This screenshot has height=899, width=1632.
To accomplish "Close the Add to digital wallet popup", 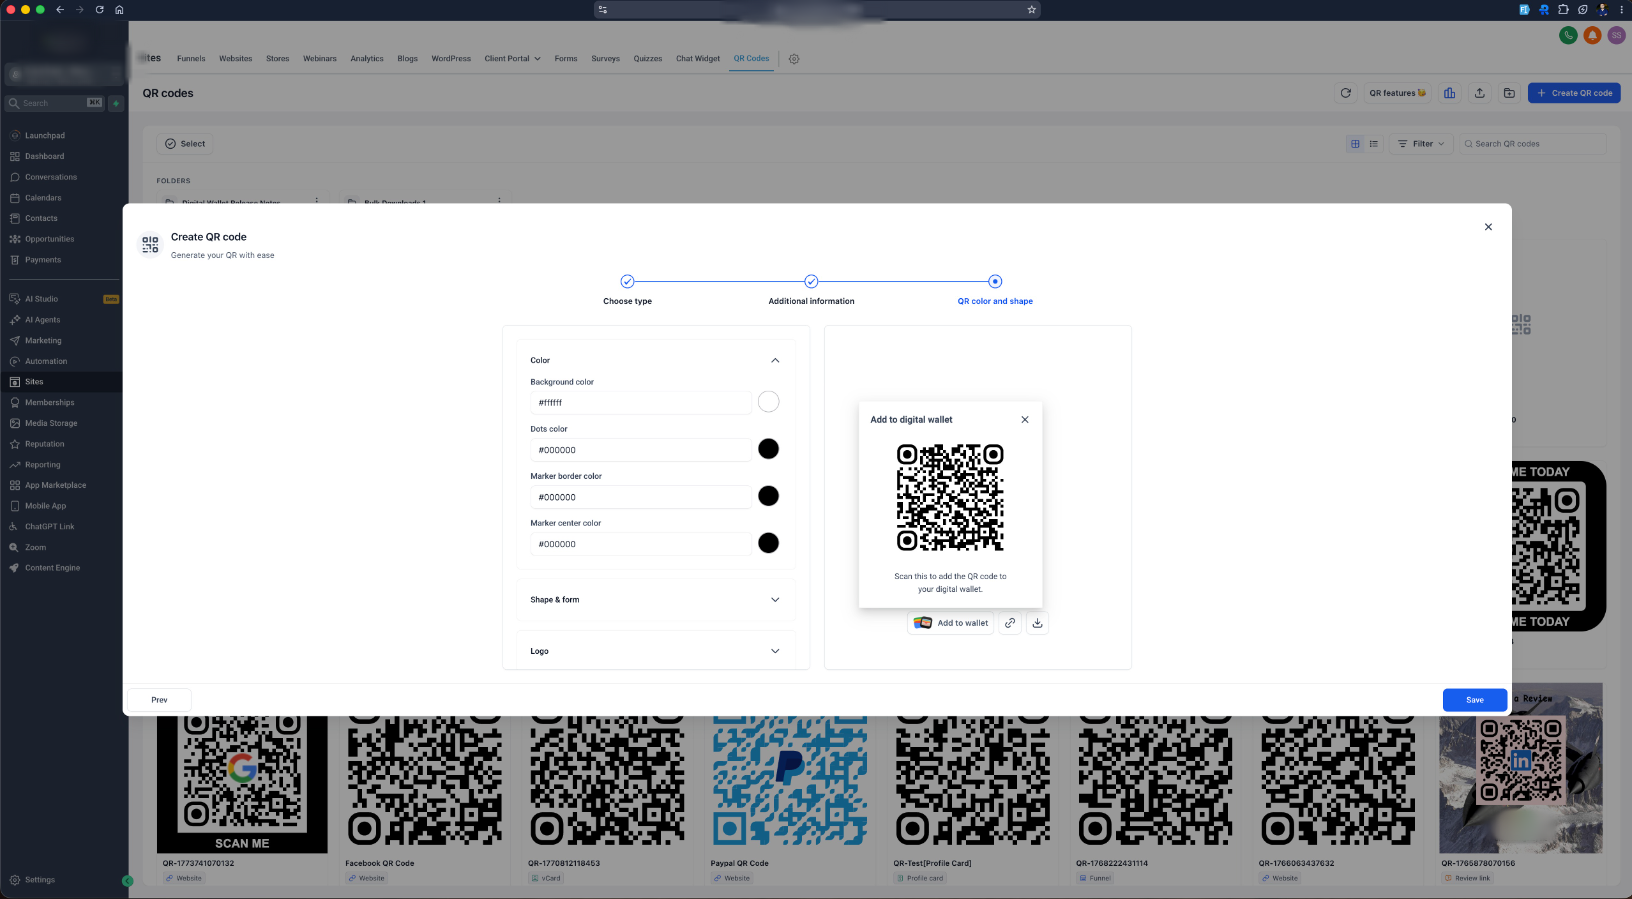I will (1025, 420).
